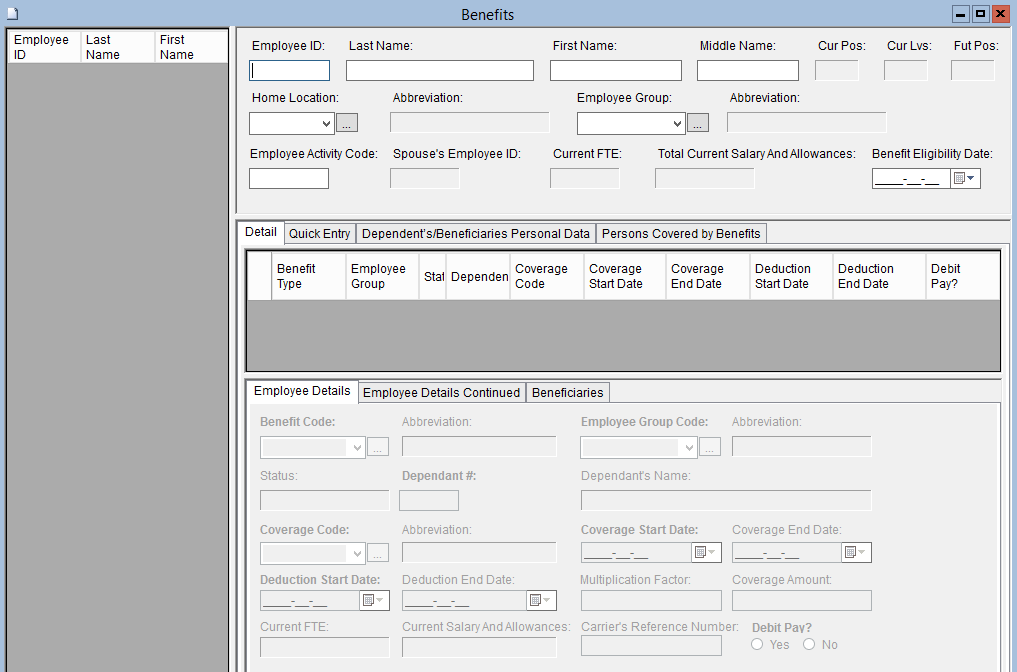
Task: Switch to Employee Details Continued tab
Action: (441, 392)
